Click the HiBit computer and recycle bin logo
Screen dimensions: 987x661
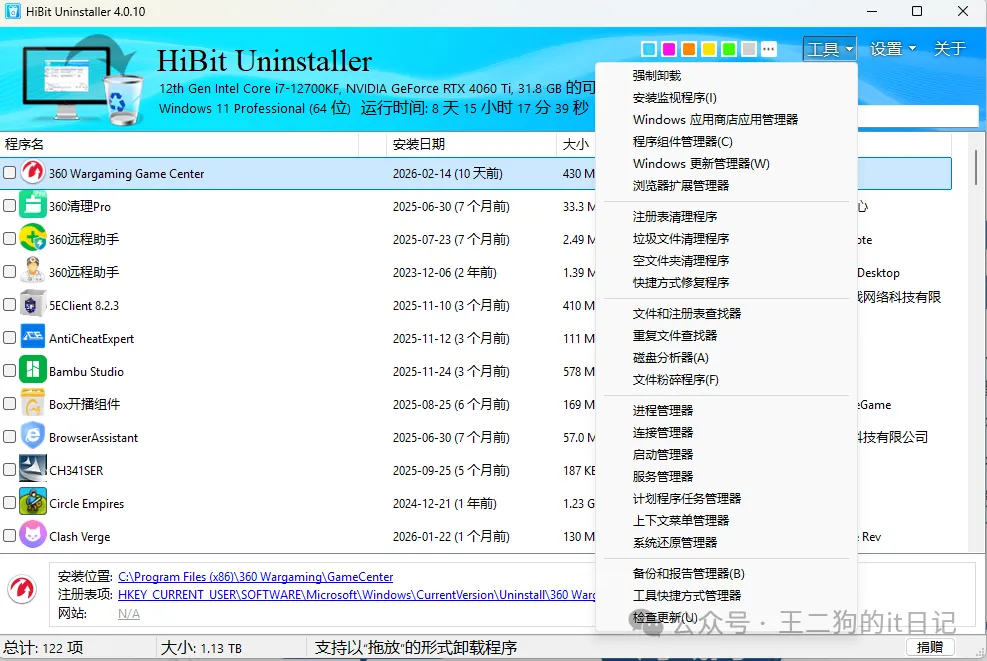[x=82, y=79]
